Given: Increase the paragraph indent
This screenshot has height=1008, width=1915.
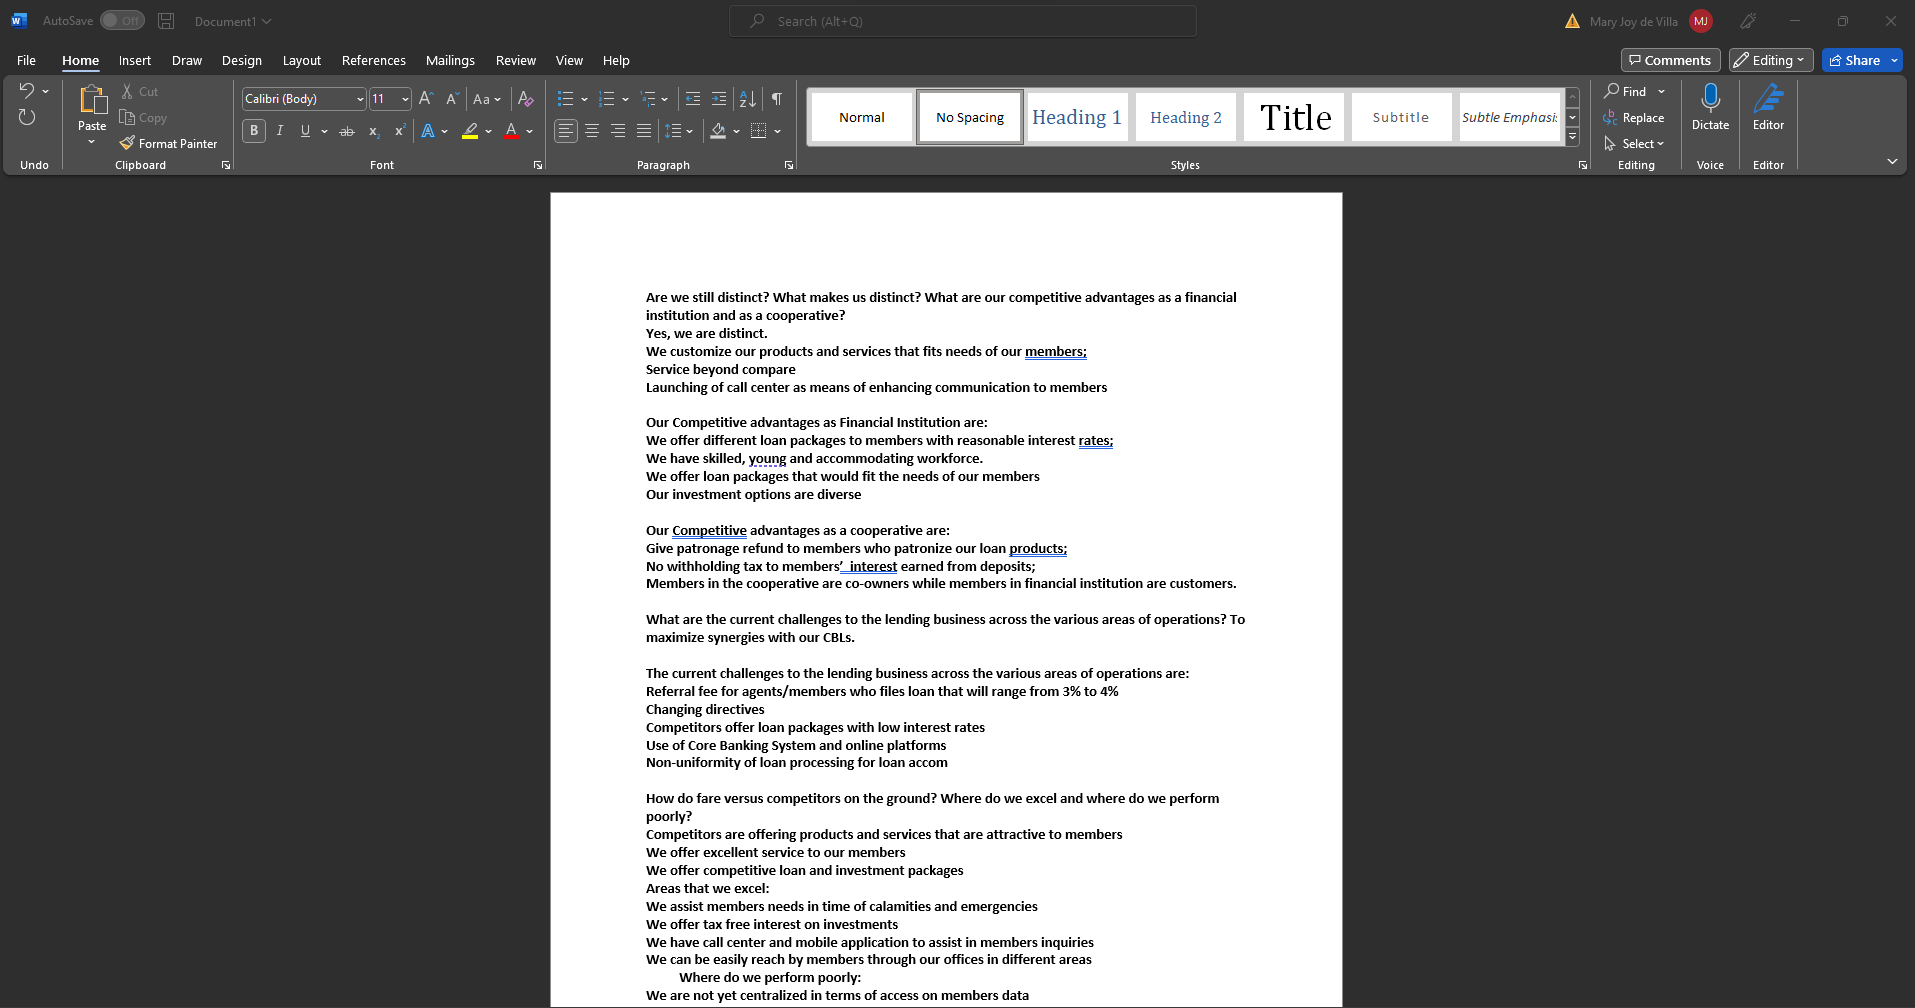Looking at the screenshot, I should coord(719,98).
